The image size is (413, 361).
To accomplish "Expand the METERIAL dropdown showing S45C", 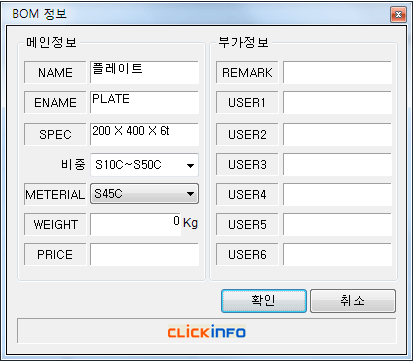I will click(144, 194).
